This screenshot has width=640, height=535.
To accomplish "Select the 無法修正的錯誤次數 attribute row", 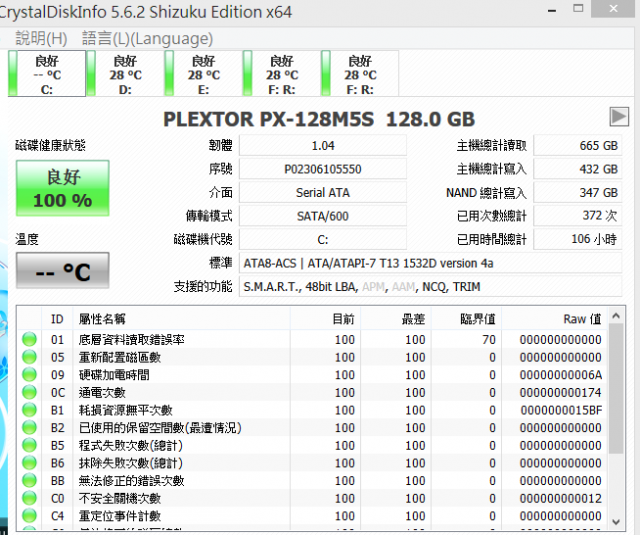I will tap(313, 480).
